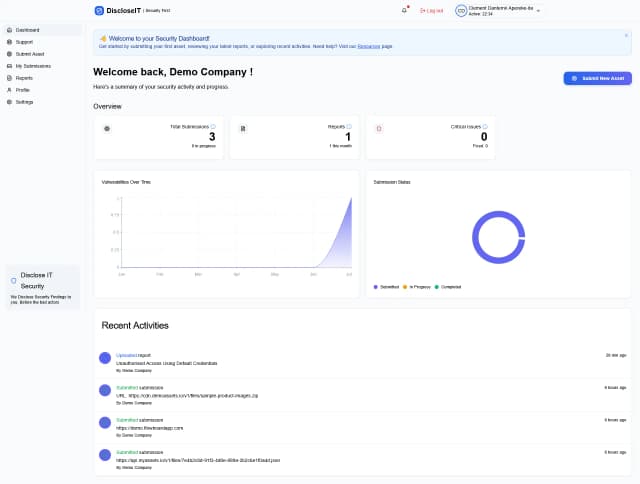Click the Reports sidebar icon
The image size is (640, 484).
pos(10,77)
